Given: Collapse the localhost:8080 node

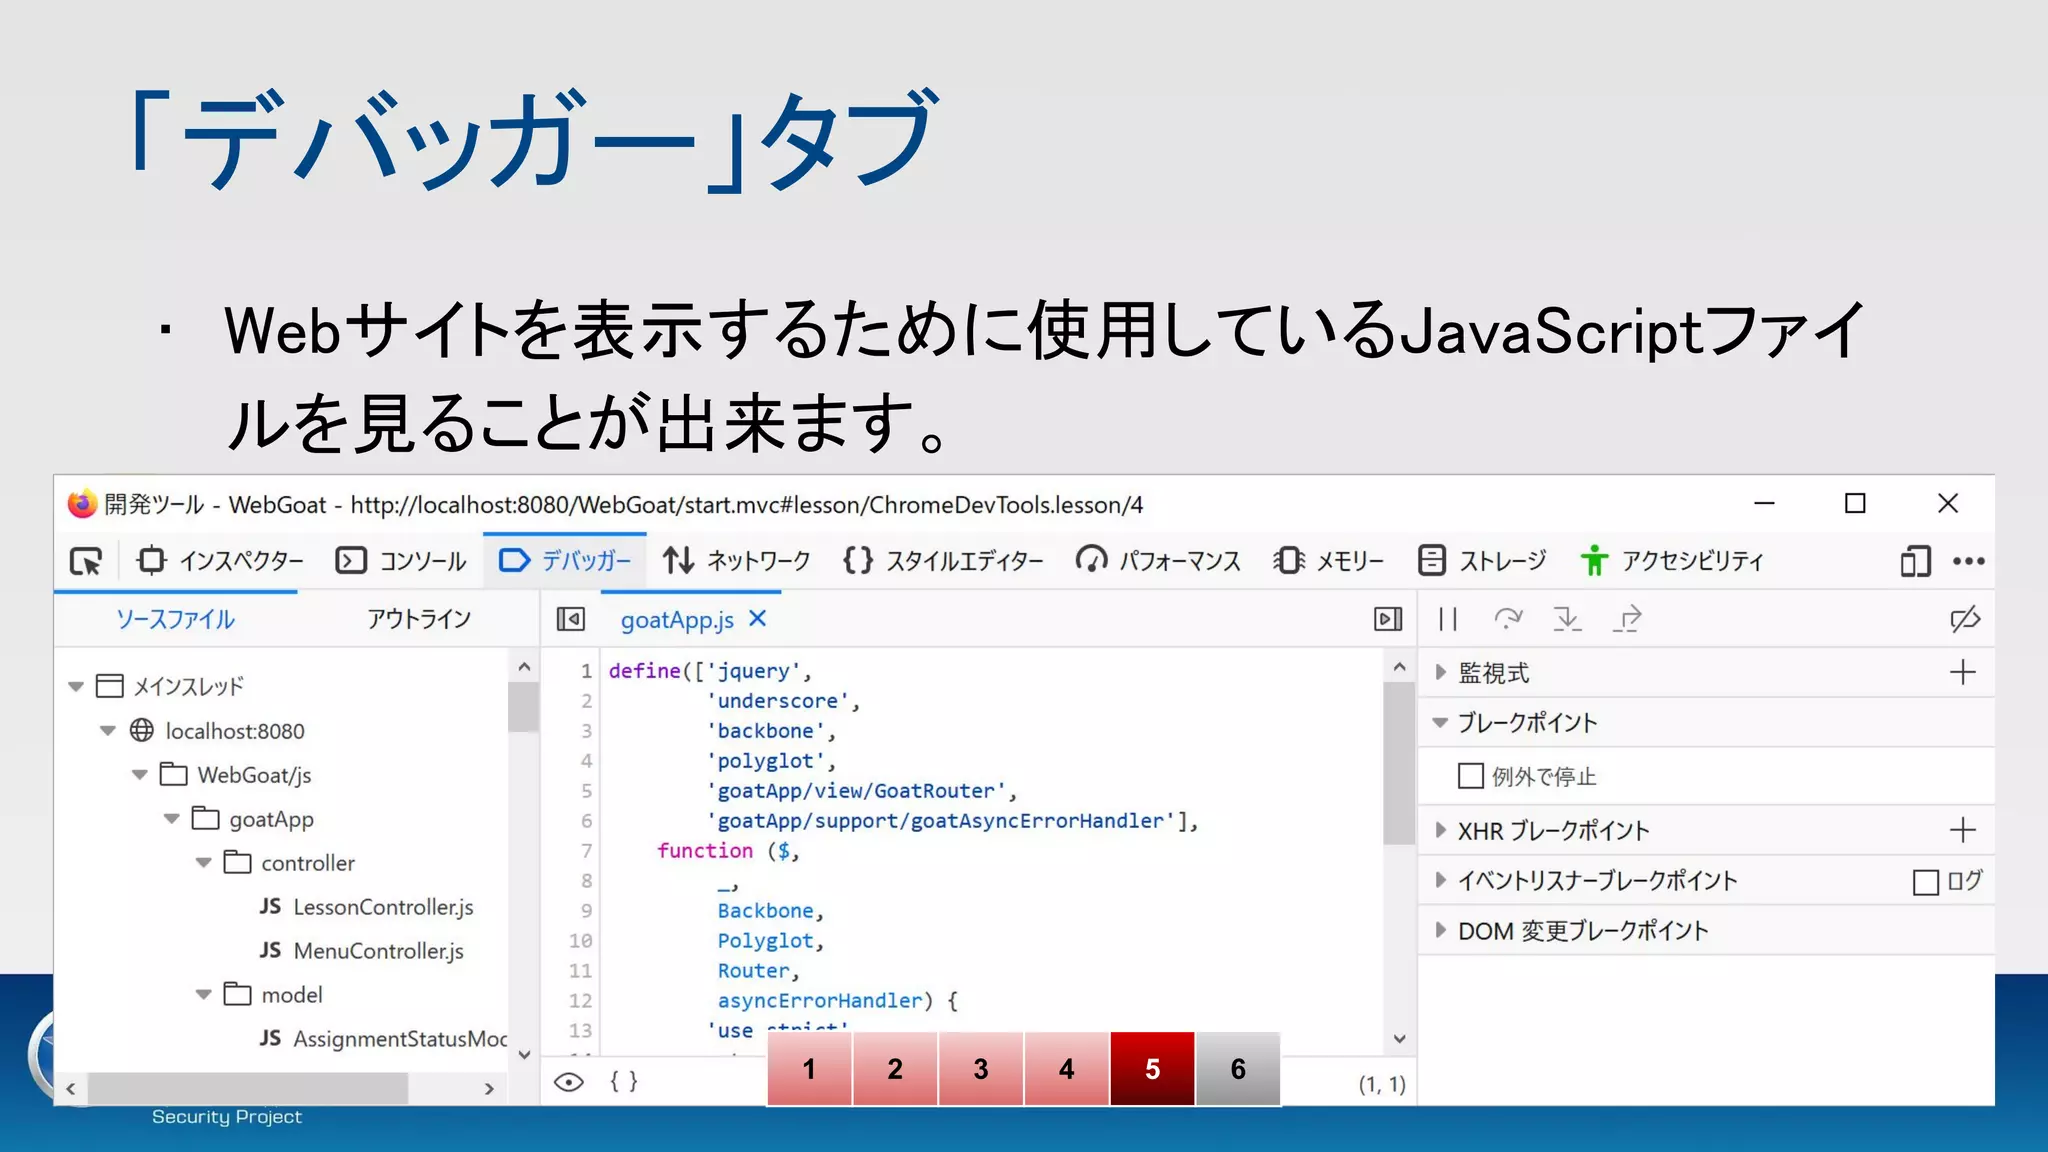Looking at the screenshot, I should point(108,730).
